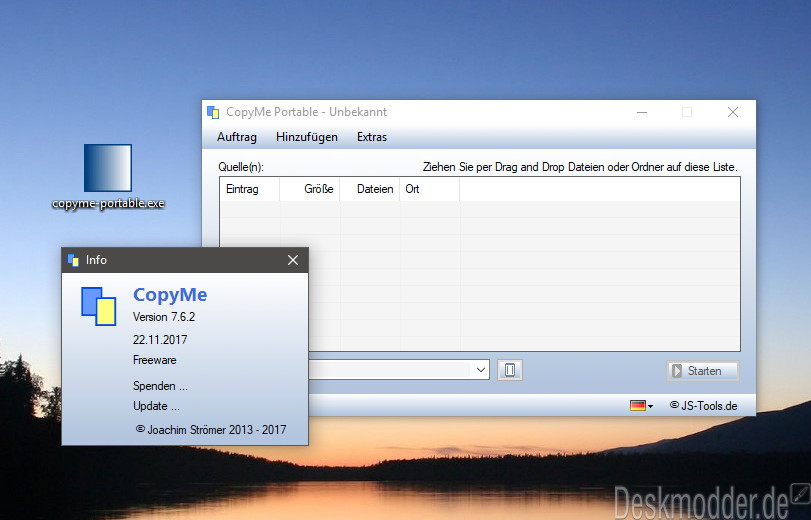The height and width of the screenshot is (520, 811).
Task: Click the CopyMe heading text in Info
Action: pos(170,294)
